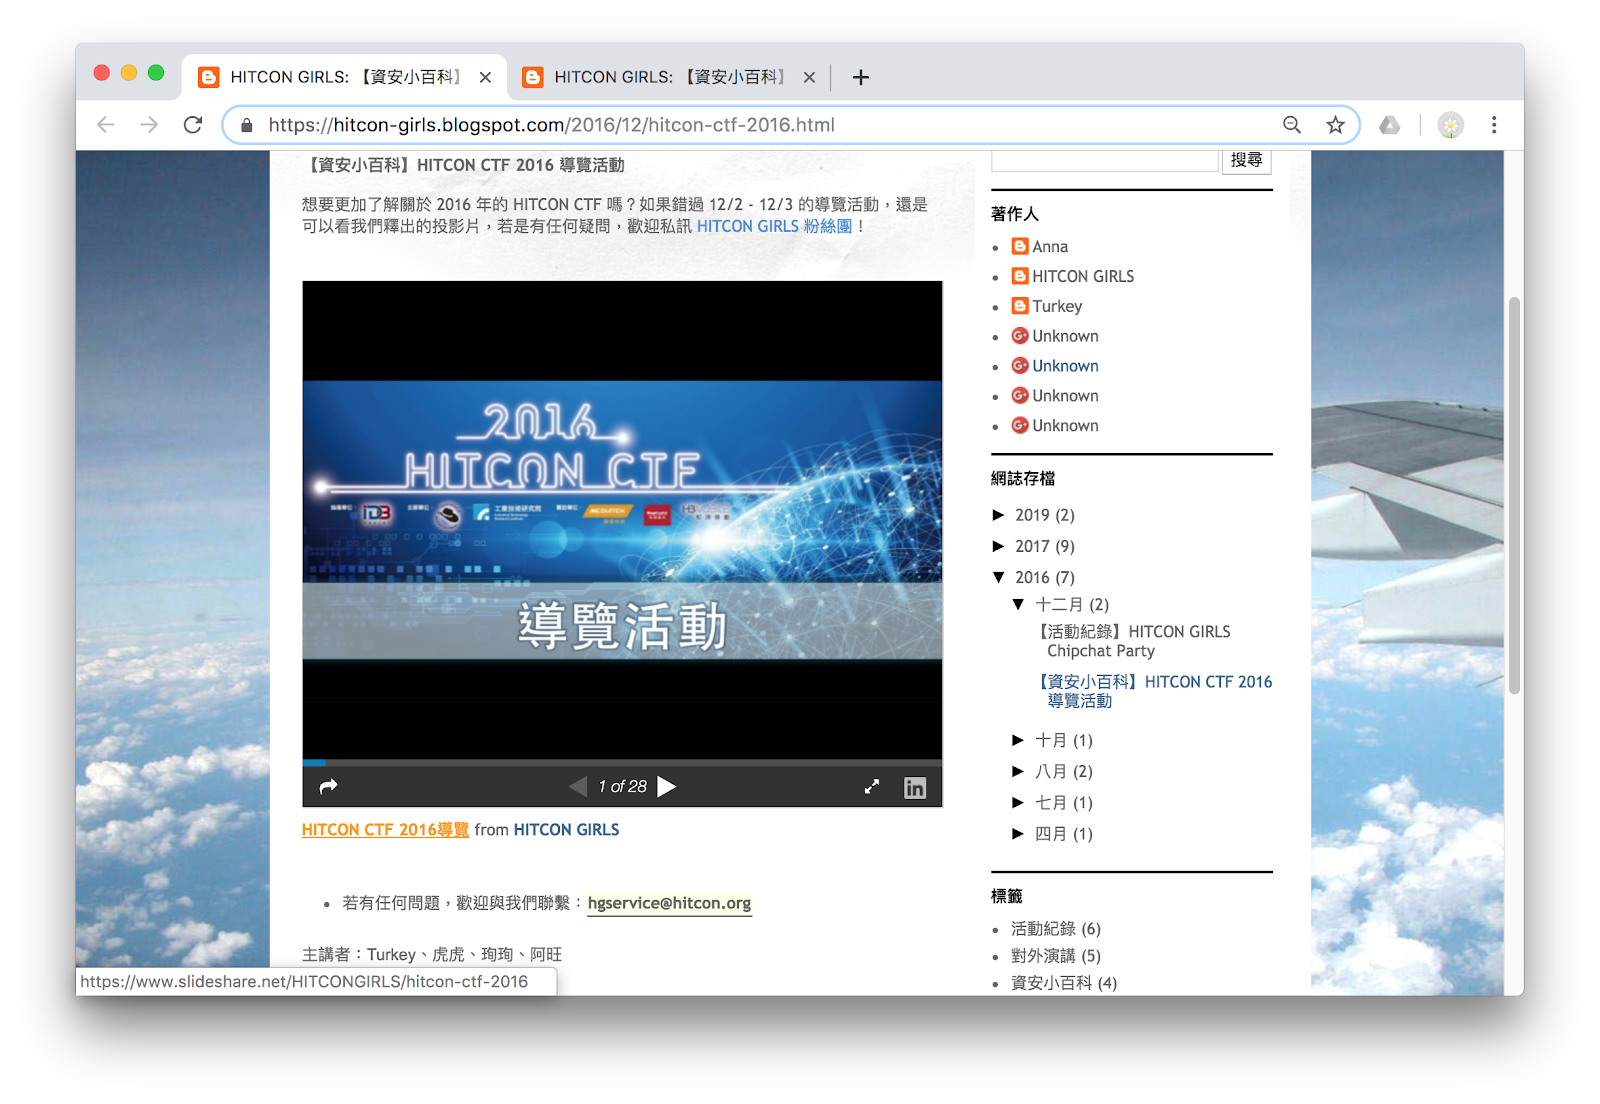The width and height of the screenshot is (1600, 1104).
Task: Open author Turkey's profile
Action: pyautogui.click(x=1057, y=307)
